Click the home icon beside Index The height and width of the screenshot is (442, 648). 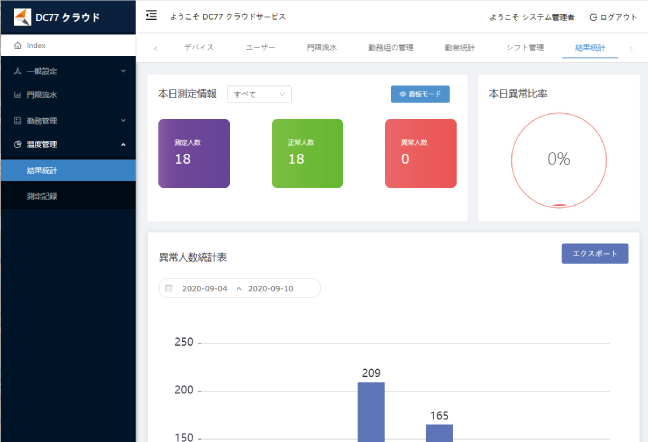[x=18, y=46]
